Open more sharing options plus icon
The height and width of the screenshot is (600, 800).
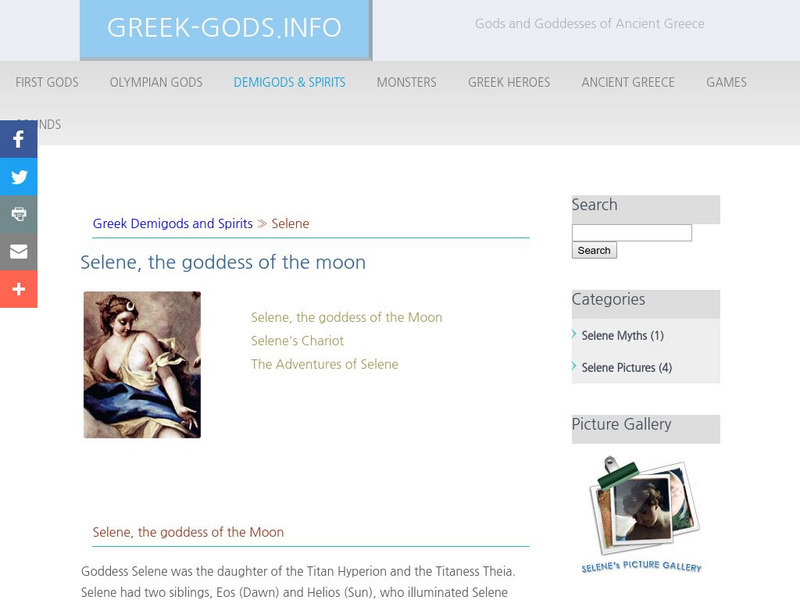[x=18, y=289]
